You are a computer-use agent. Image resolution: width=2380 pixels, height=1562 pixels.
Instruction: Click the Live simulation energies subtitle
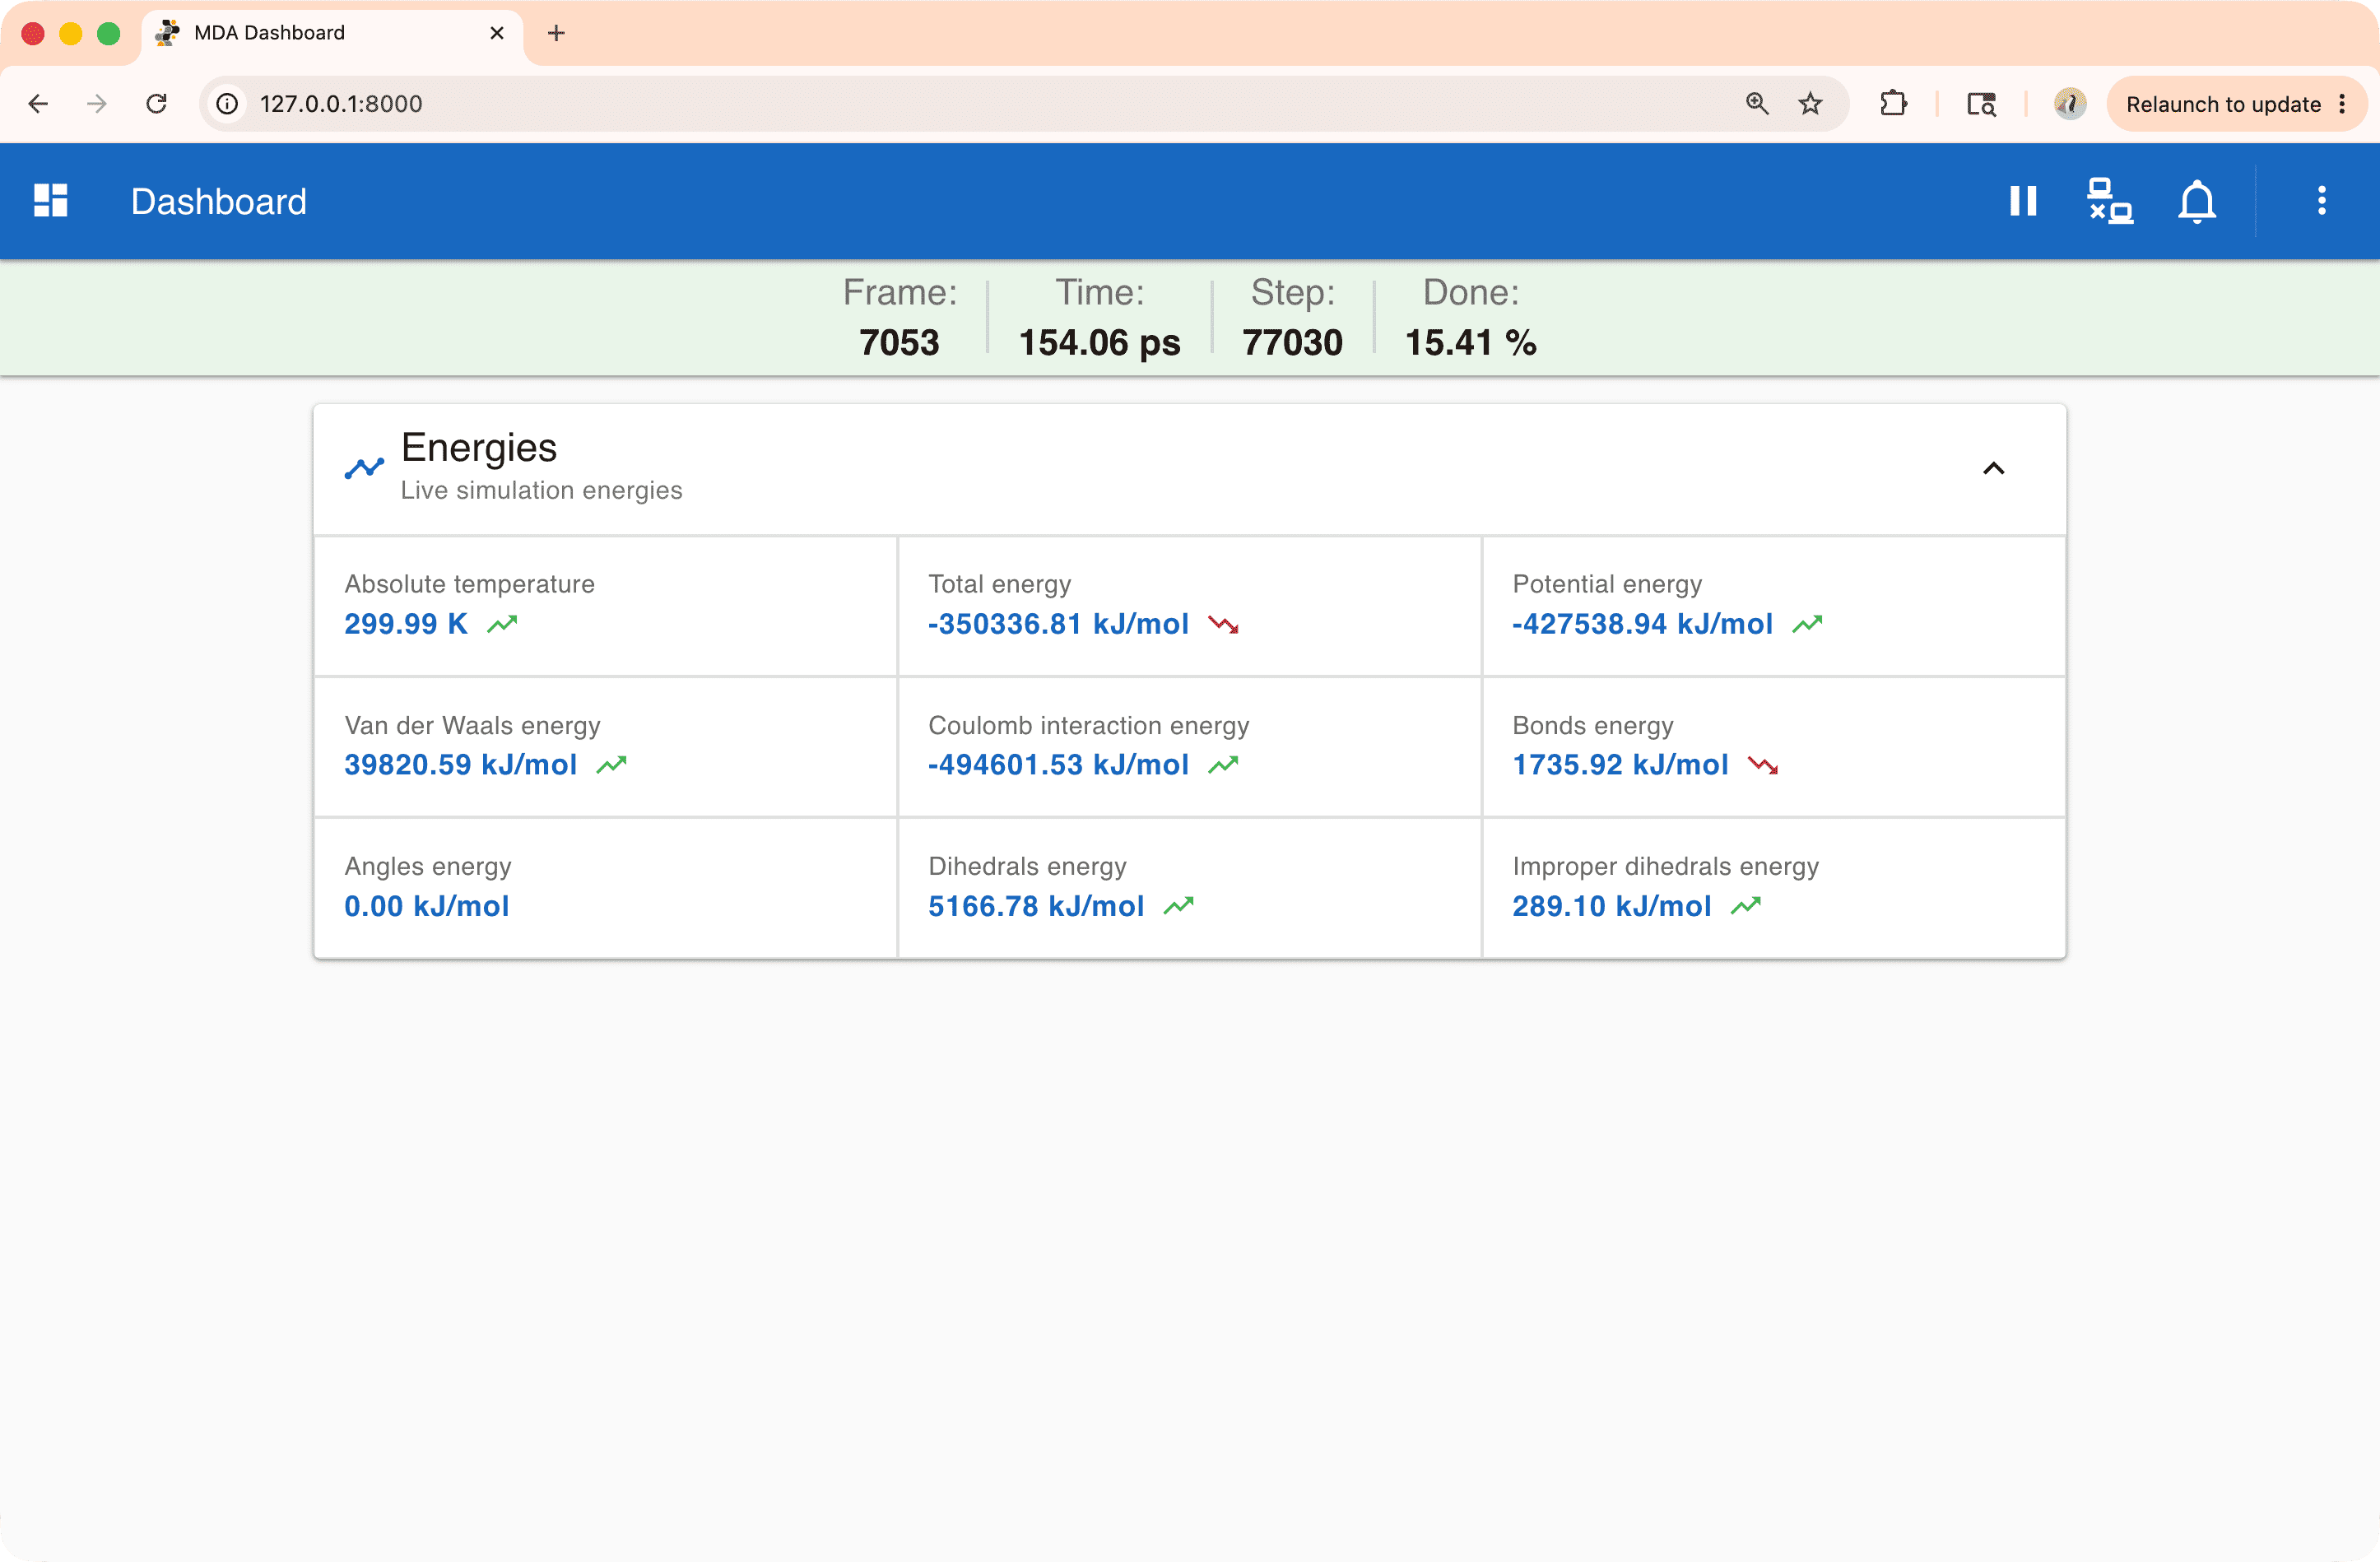pos(541,490)
